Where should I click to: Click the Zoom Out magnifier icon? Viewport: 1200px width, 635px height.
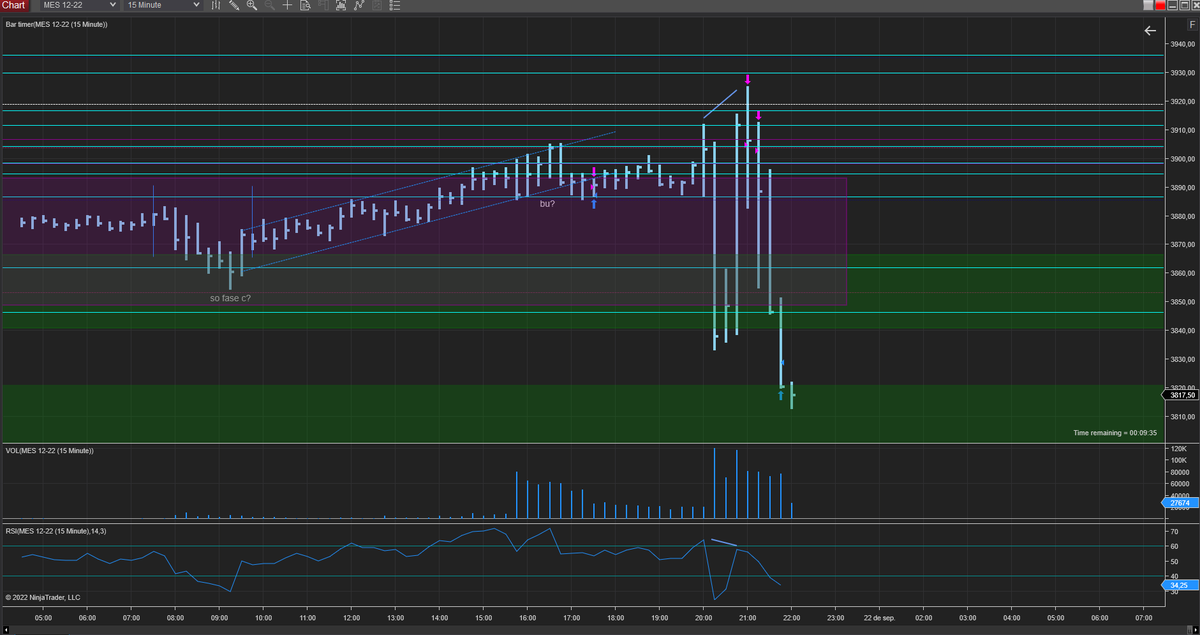point(270,5)
